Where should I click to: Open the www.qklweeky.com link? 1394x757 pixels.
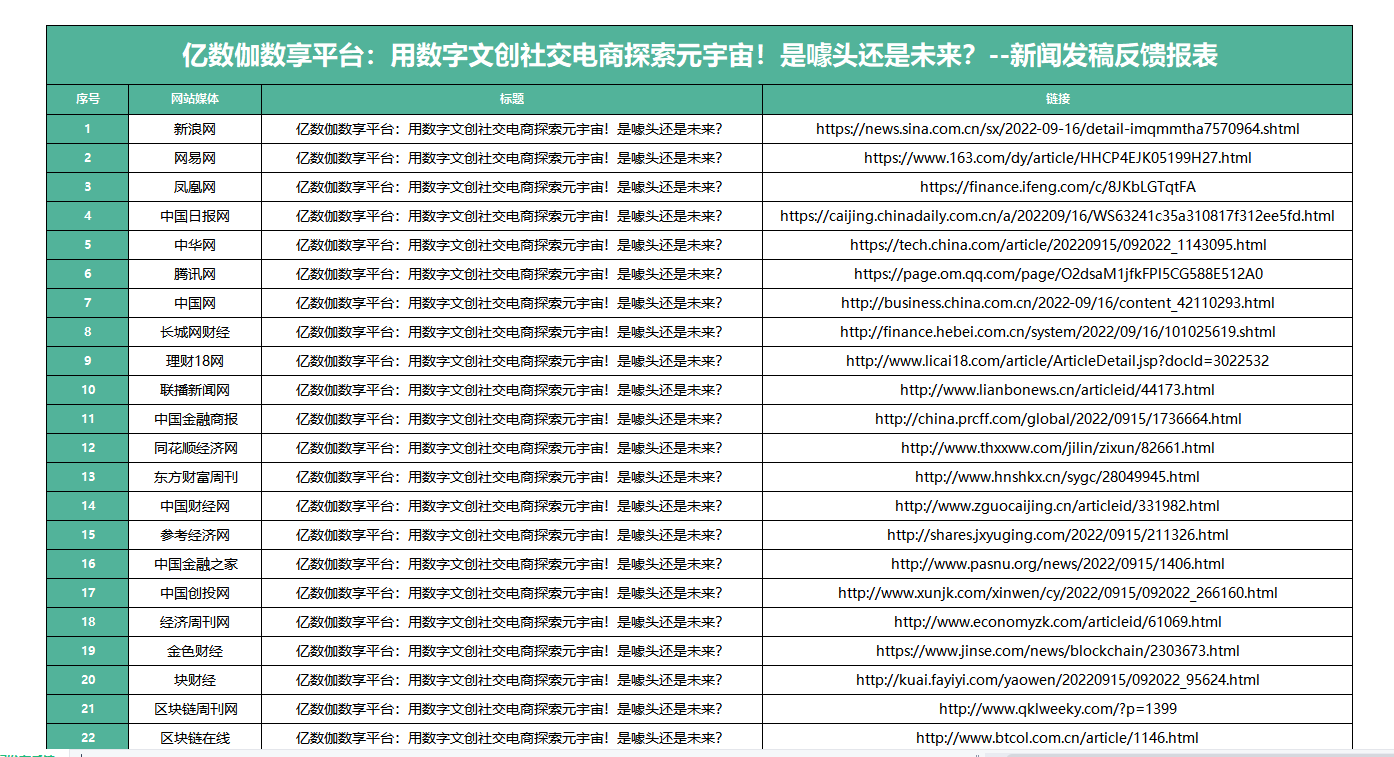[x=1057, y=709]
